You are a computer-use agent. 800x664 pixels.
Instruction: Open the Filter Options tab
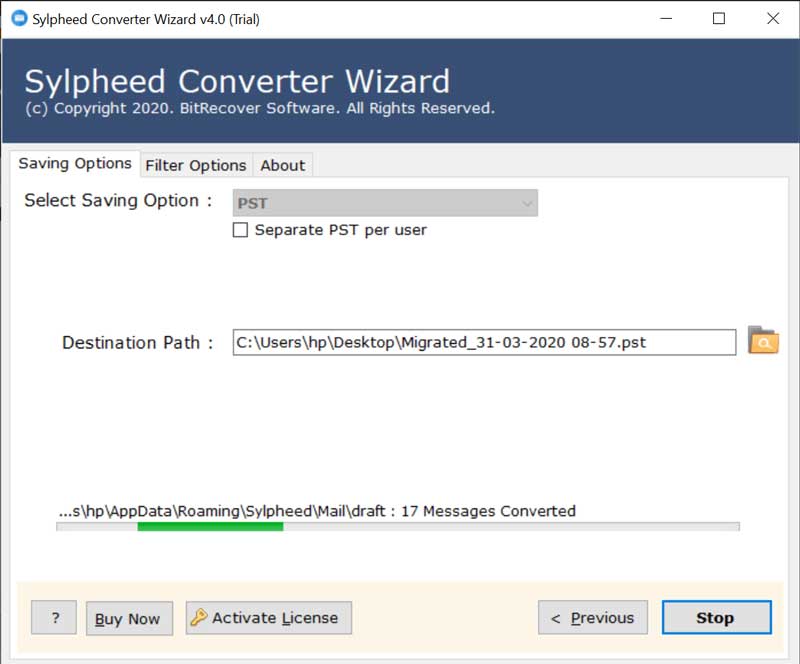[196, 165]
